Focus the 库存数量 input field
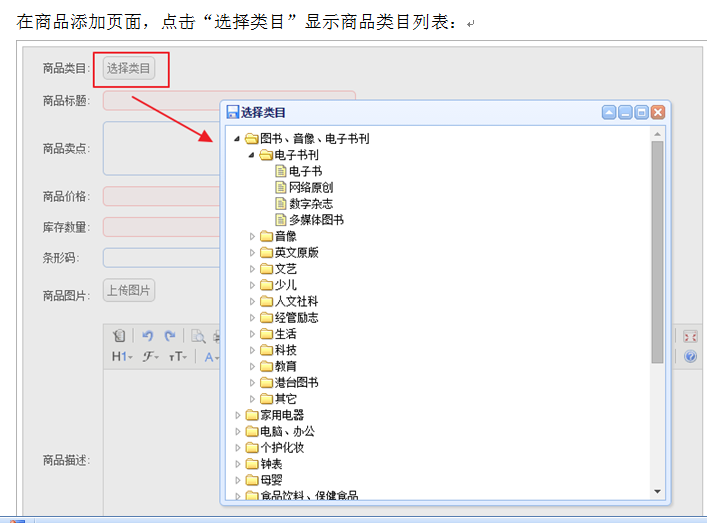Viewport: 707px width, 523px height. (x=161, y=227)
